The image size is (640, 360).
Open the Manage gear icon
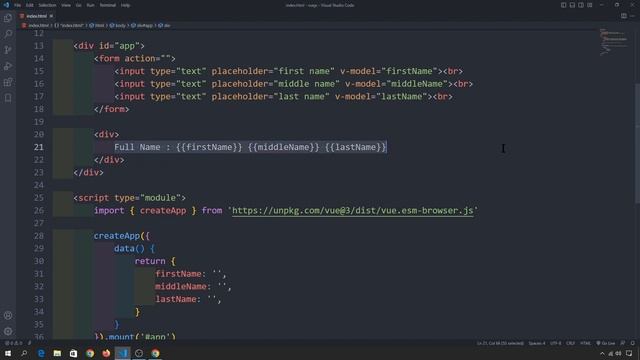pyautogui.click(x=8, y=331)
